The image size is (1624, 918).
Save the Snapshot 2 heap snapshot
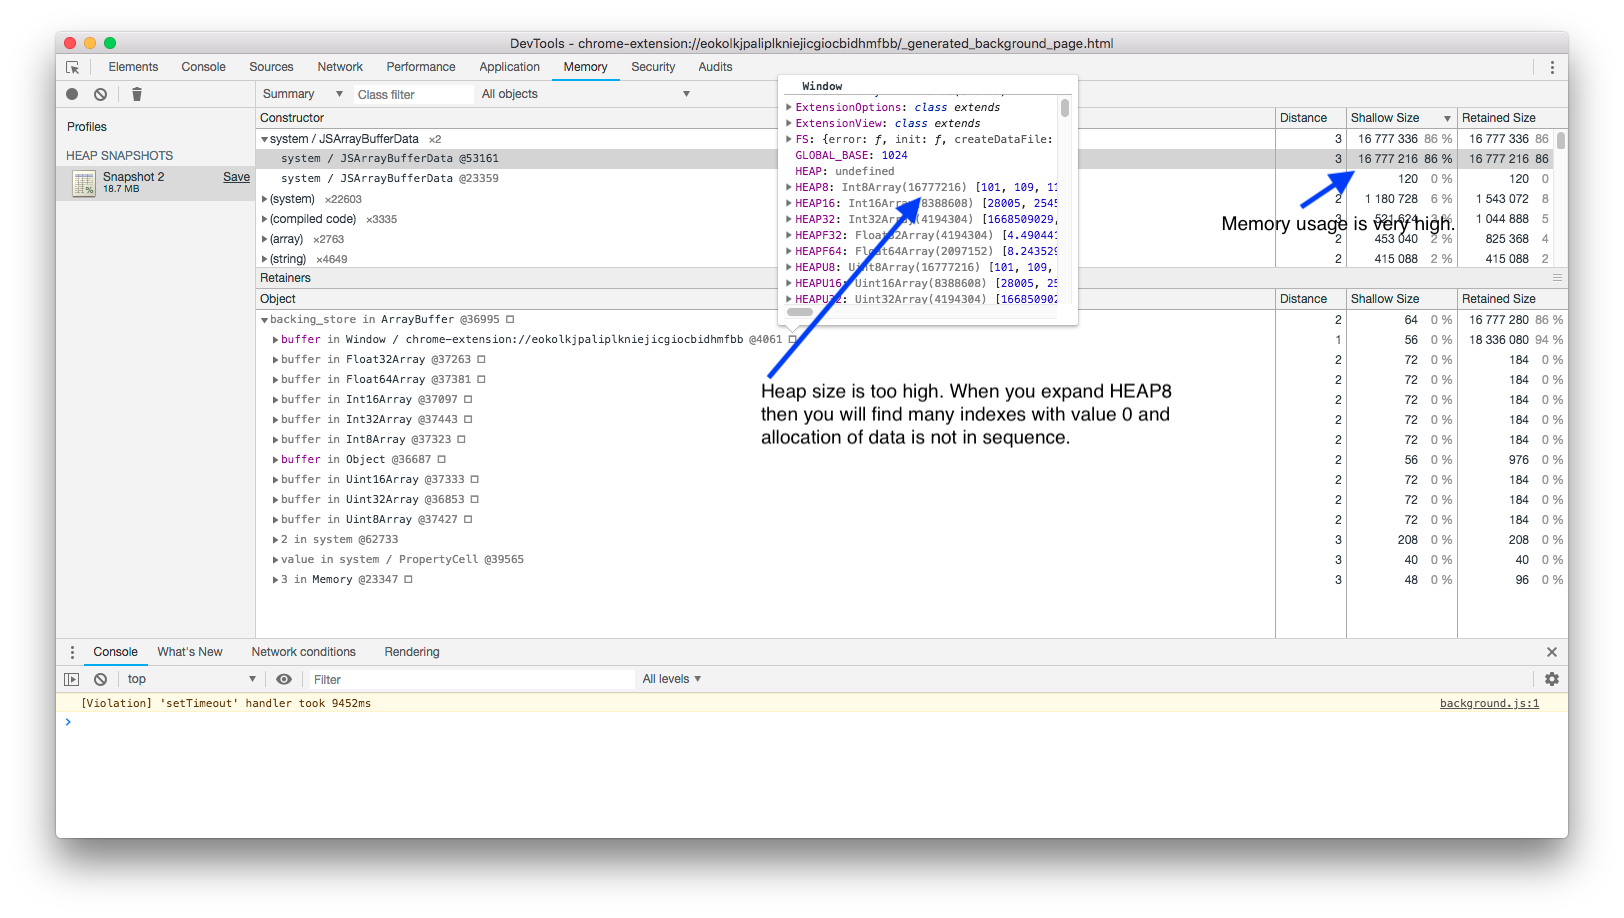(236, 176)
